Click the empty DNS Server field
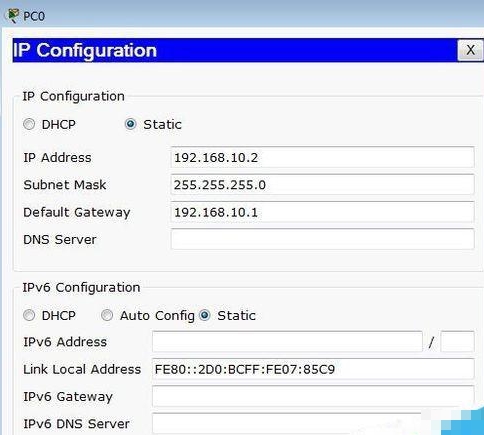The height and width of the screenshot is (435, 484). [322, 239]
